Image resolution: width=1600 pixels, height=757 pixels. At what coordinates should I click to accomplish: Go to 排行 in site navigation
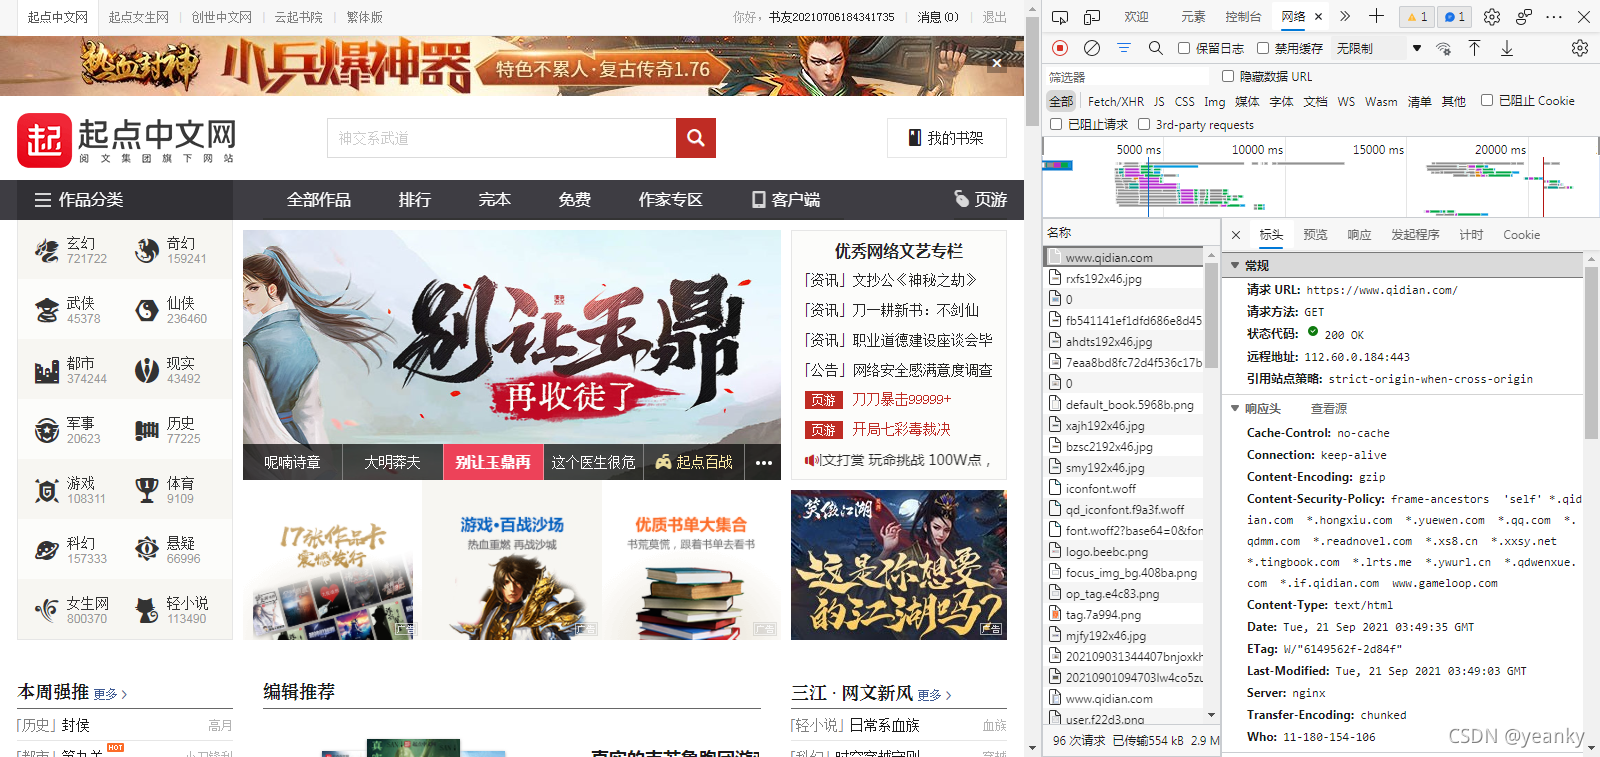coord(414,200)
